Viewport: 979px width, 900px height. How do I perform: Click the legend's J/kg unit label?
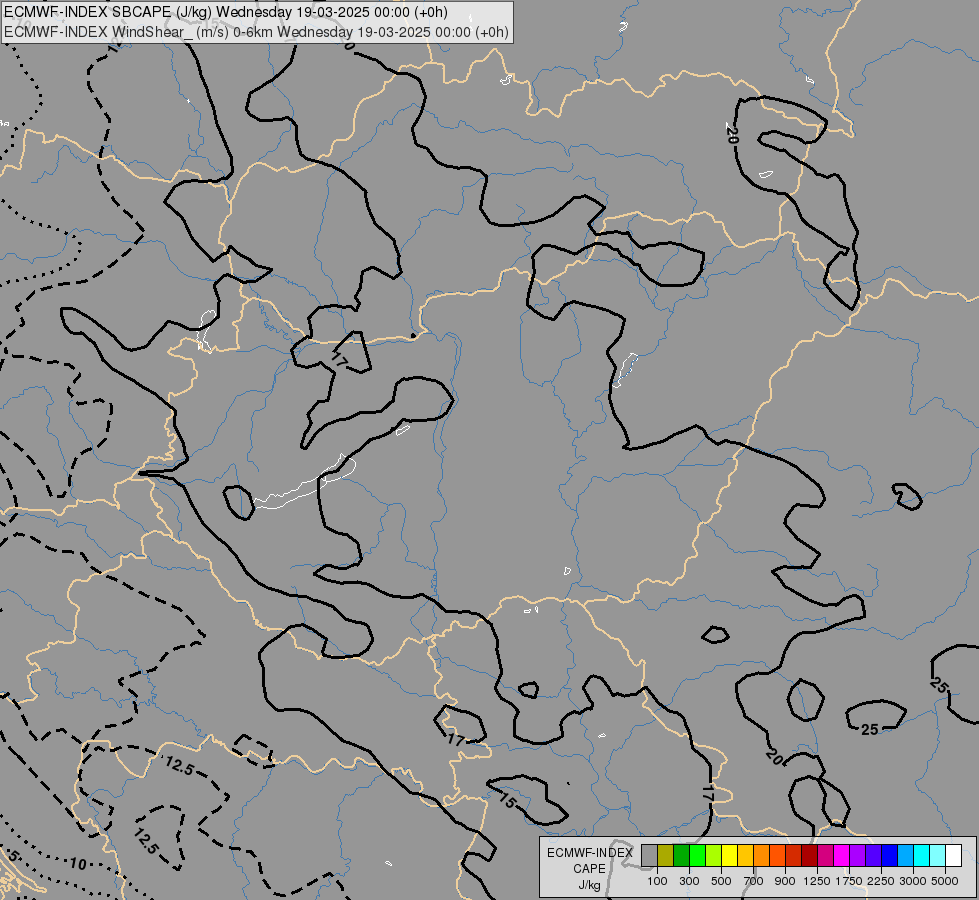pyautogui.click(x=589, y=885)
